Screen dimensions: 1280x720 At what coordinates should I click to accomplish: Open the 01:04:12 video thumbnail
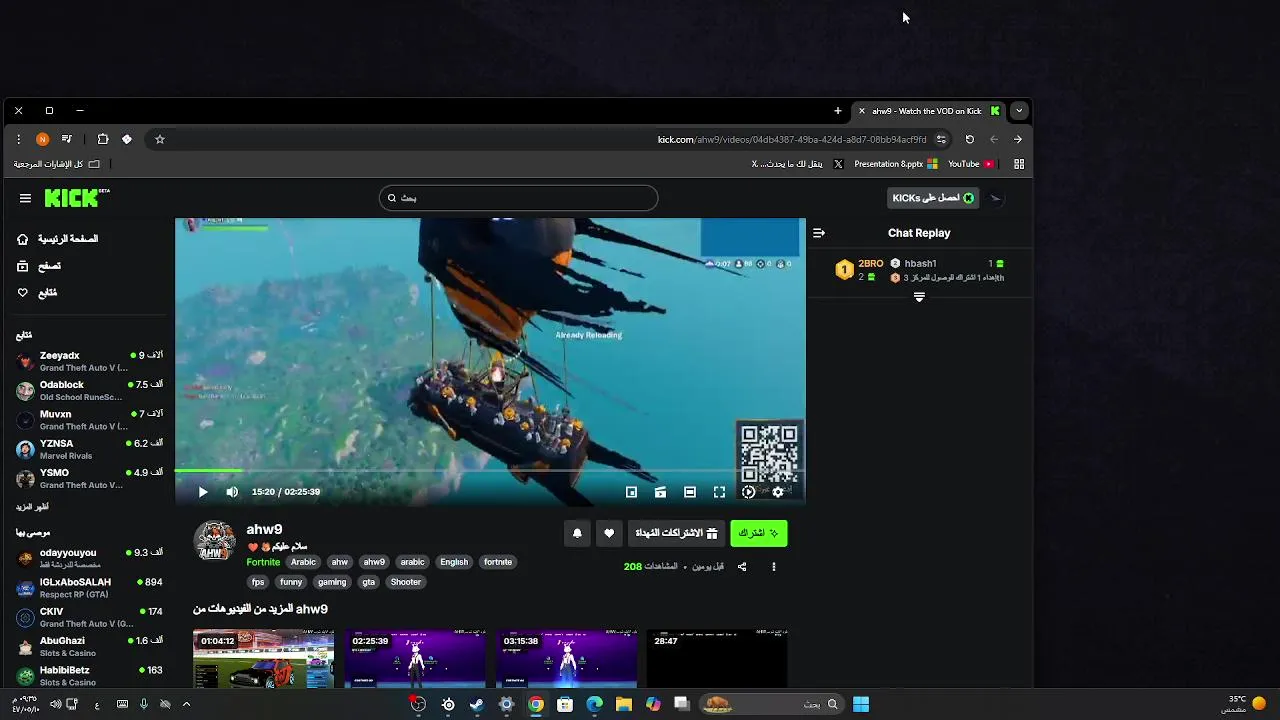[x=263, y=659]
